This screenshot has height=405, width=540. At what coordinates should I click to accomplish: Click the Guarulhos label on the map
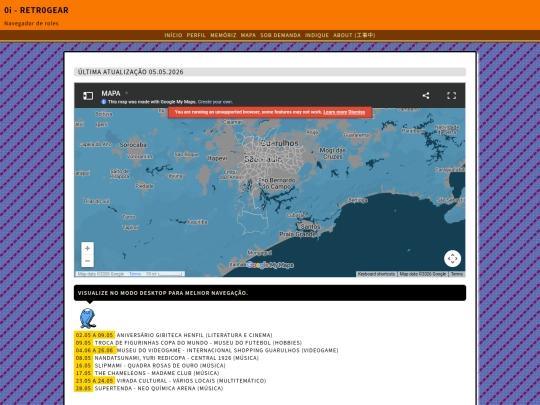click(x=280, y=143)
